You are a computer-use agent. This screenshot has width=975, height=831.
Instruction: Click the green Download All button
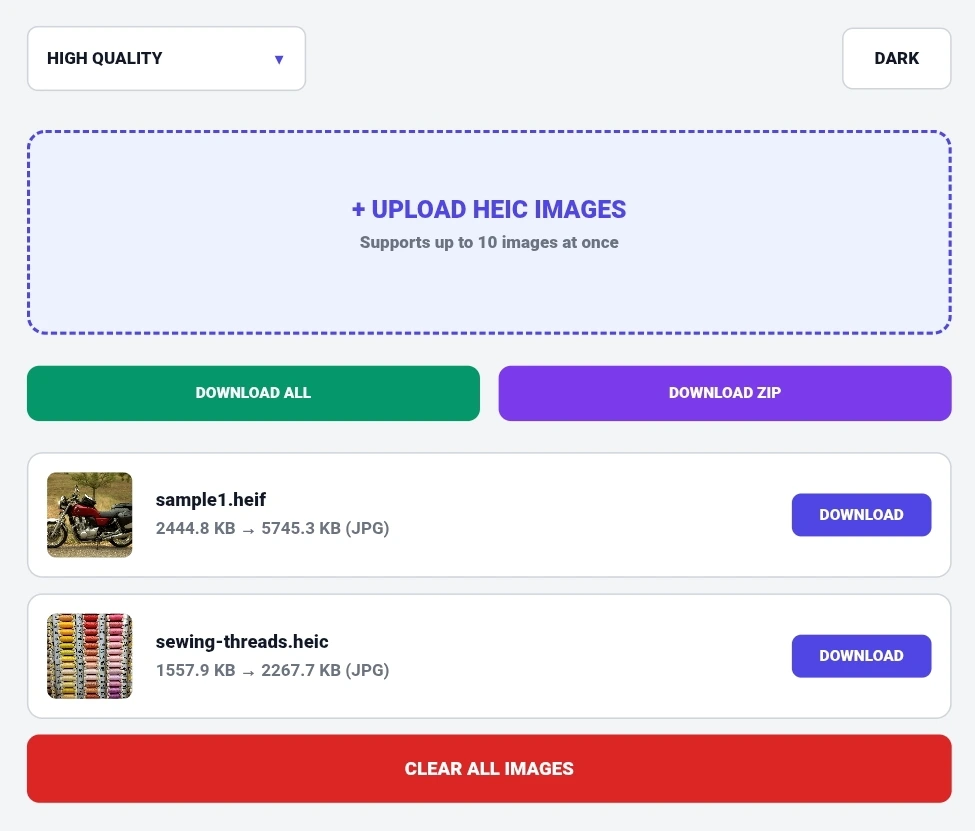pos(253,393)
